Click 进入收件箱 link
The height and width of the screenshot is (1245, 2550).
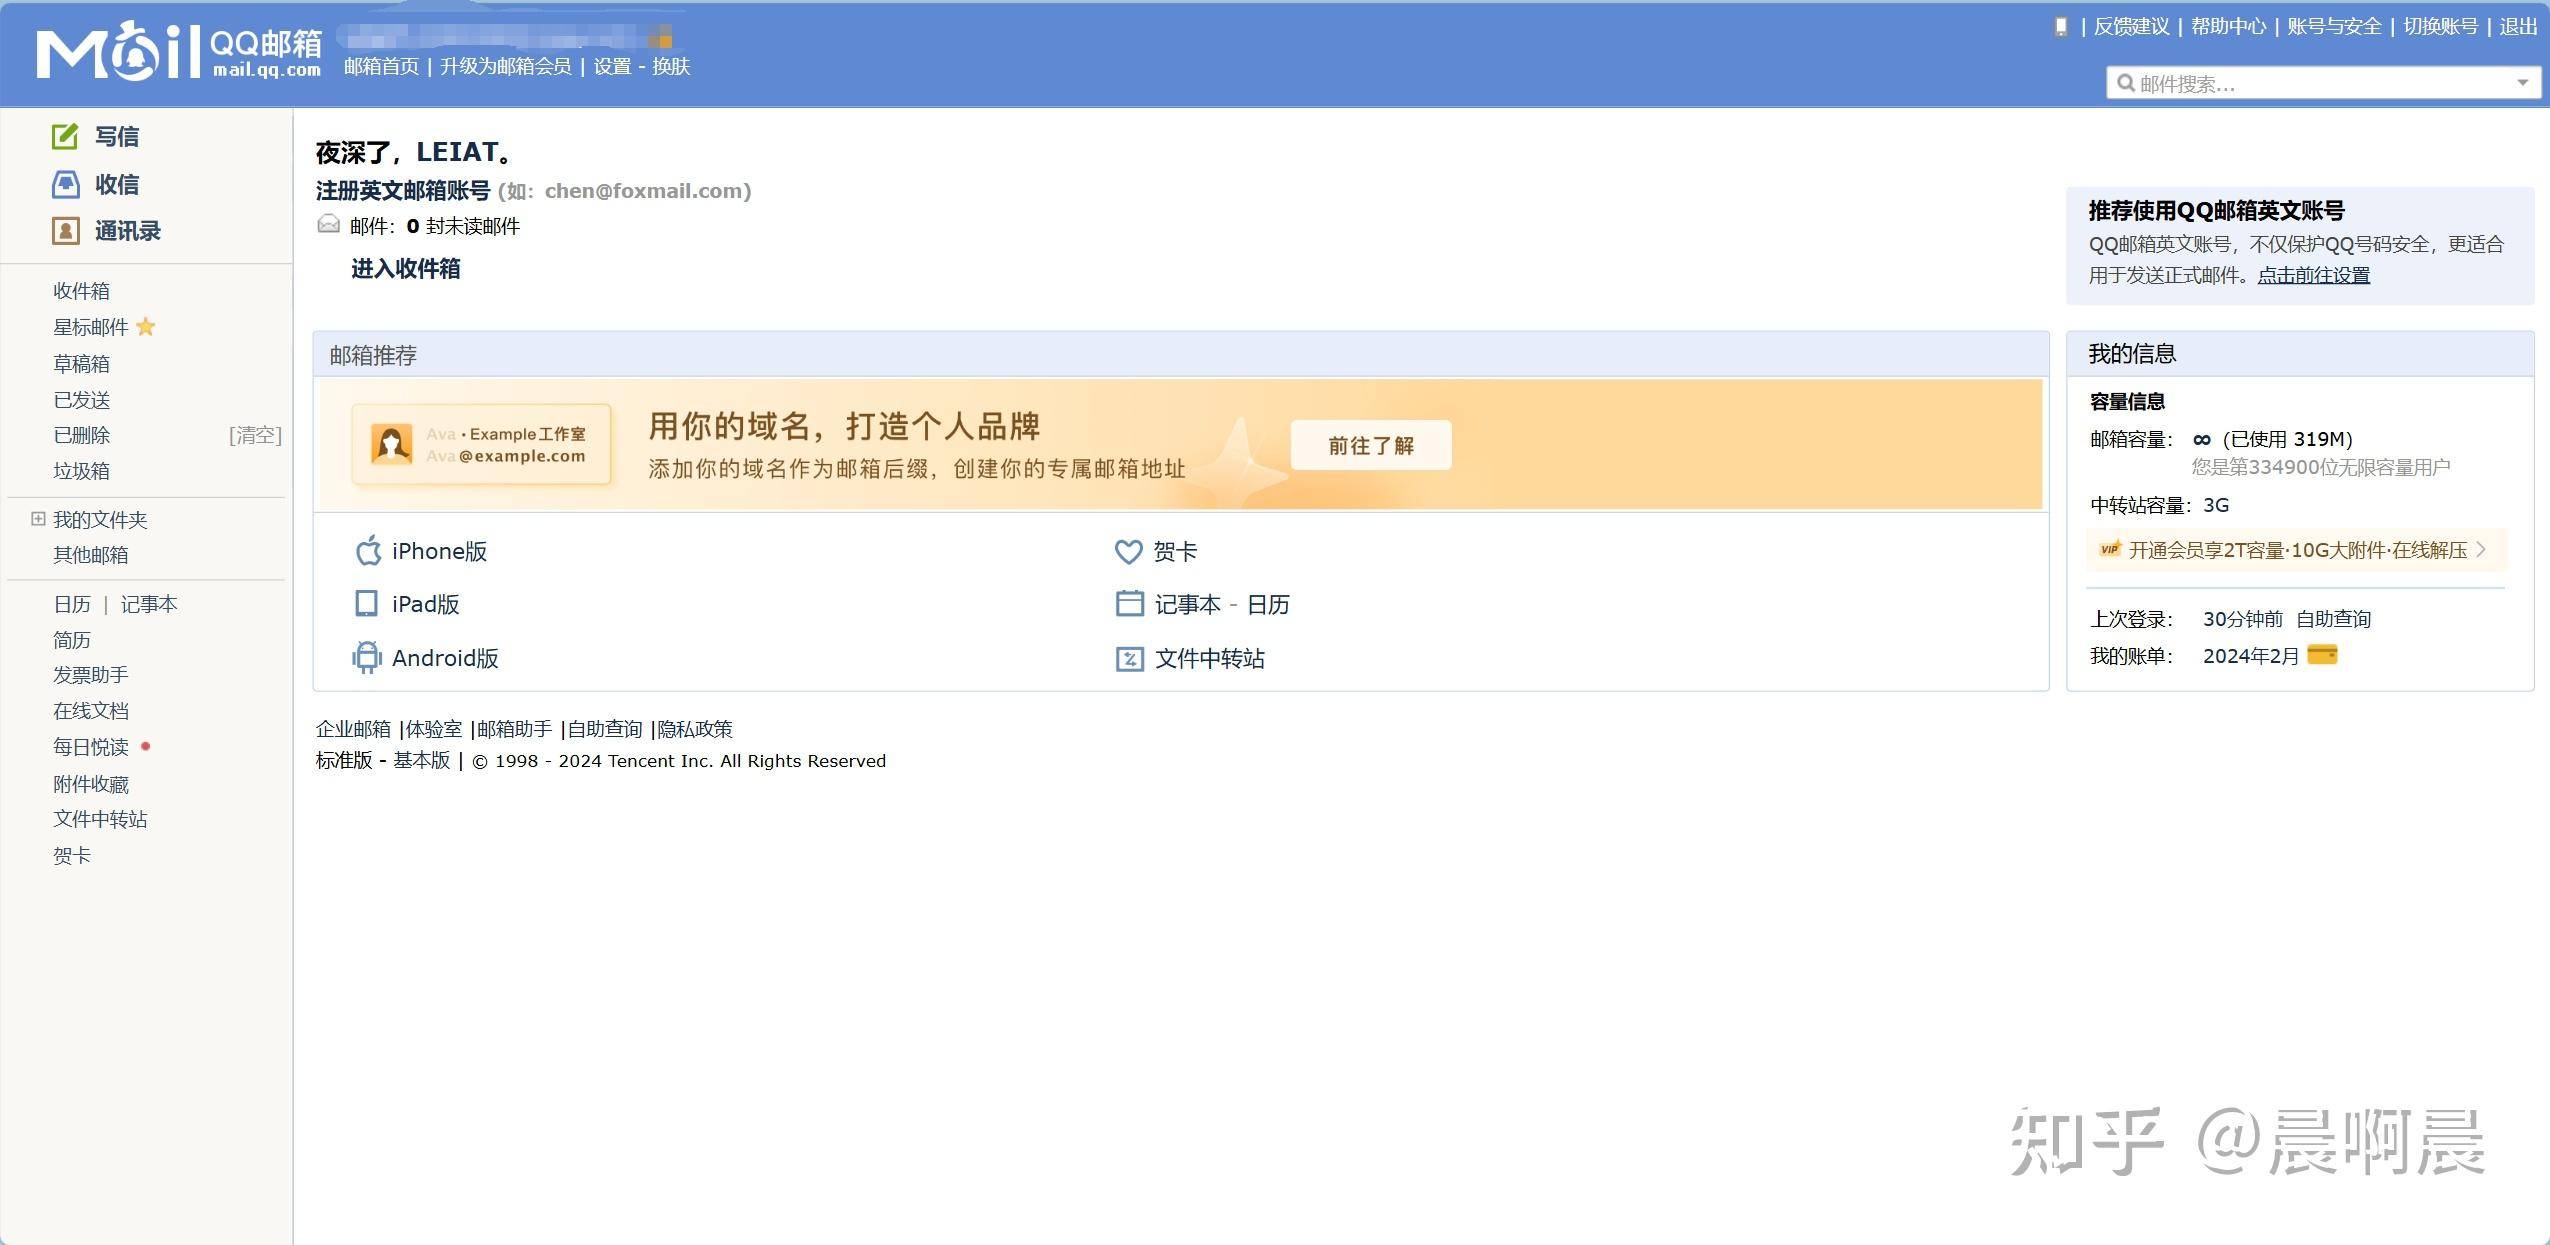(405, 268)
